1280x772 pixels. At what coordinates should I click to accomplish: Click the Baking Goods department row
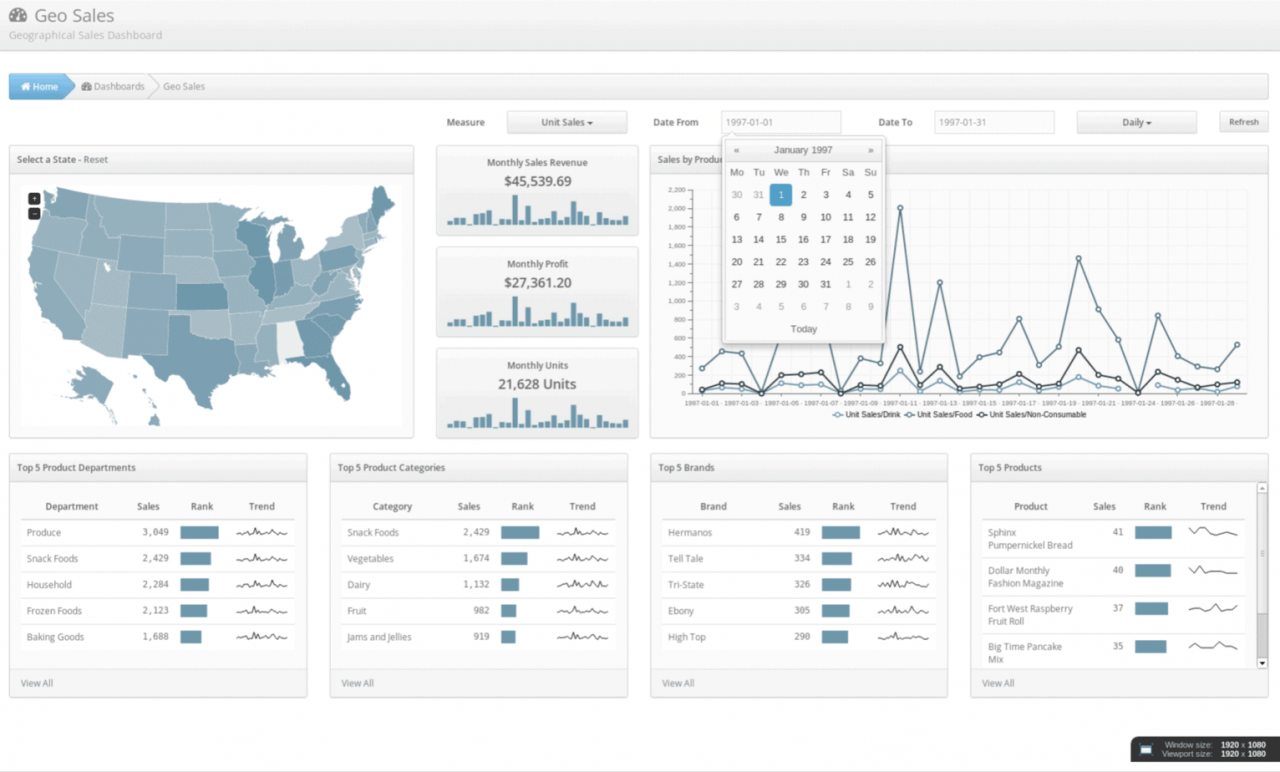coord(157,637)
